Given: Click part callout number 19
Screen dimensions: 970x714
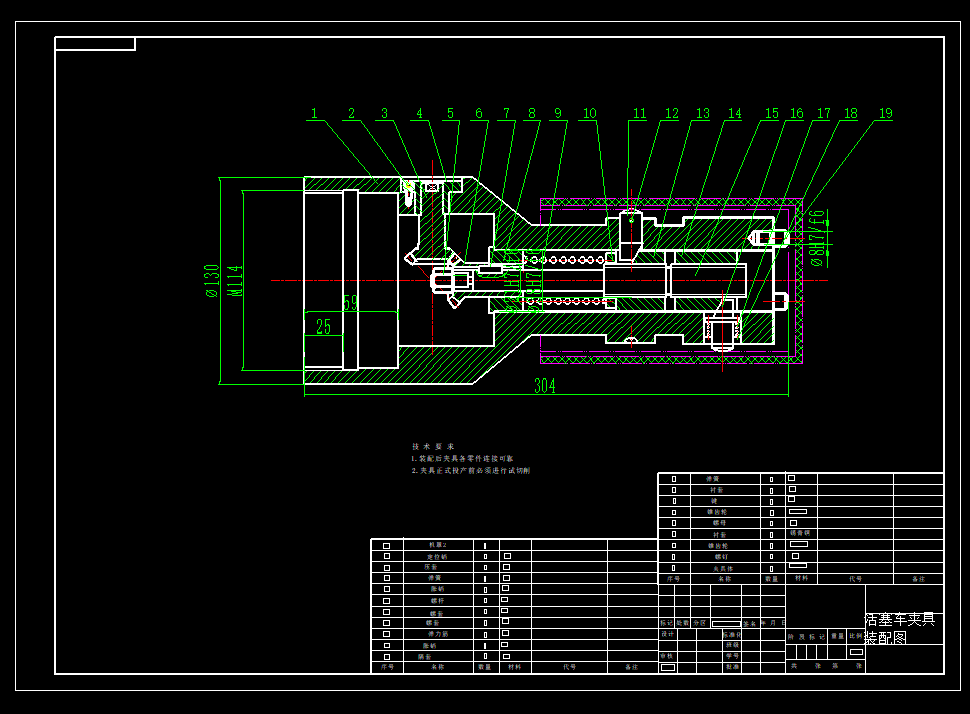Looking at the screenshot, I should tap(886, 113).
